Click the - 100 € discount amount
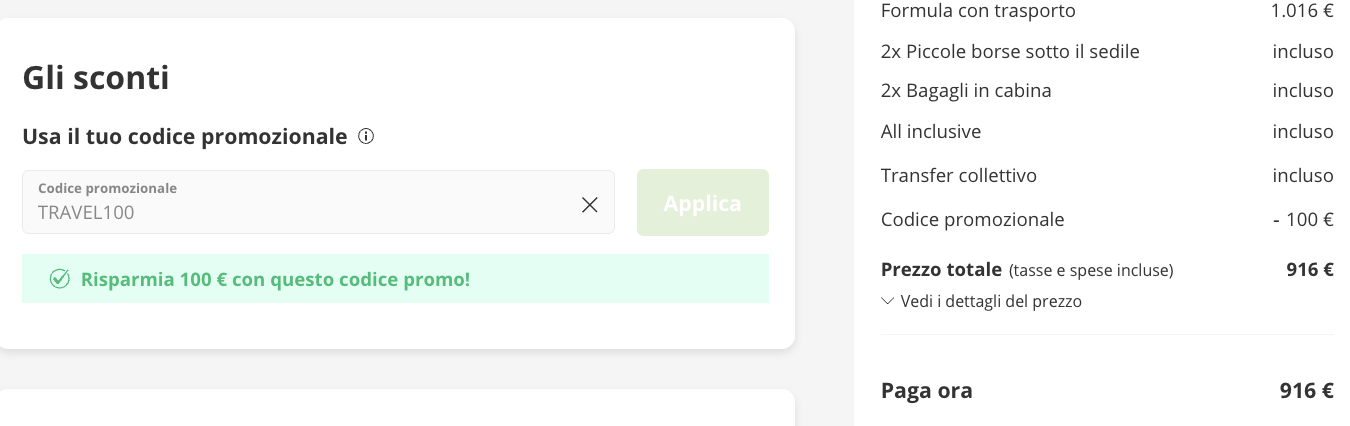 [x=1303, y=220]
